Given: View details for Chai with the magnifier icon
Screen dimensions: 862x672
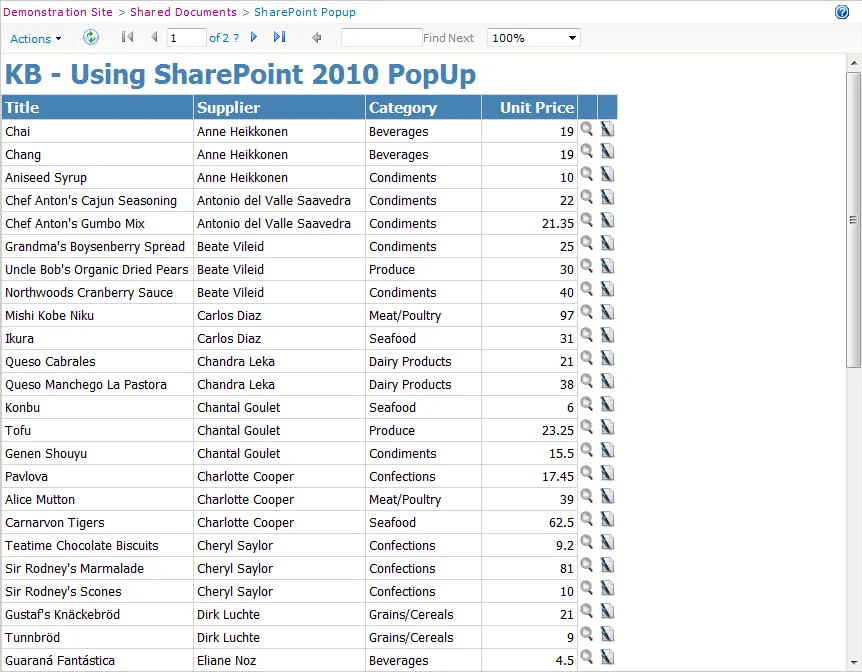Looking at the screenshot, I should [587, 128].
